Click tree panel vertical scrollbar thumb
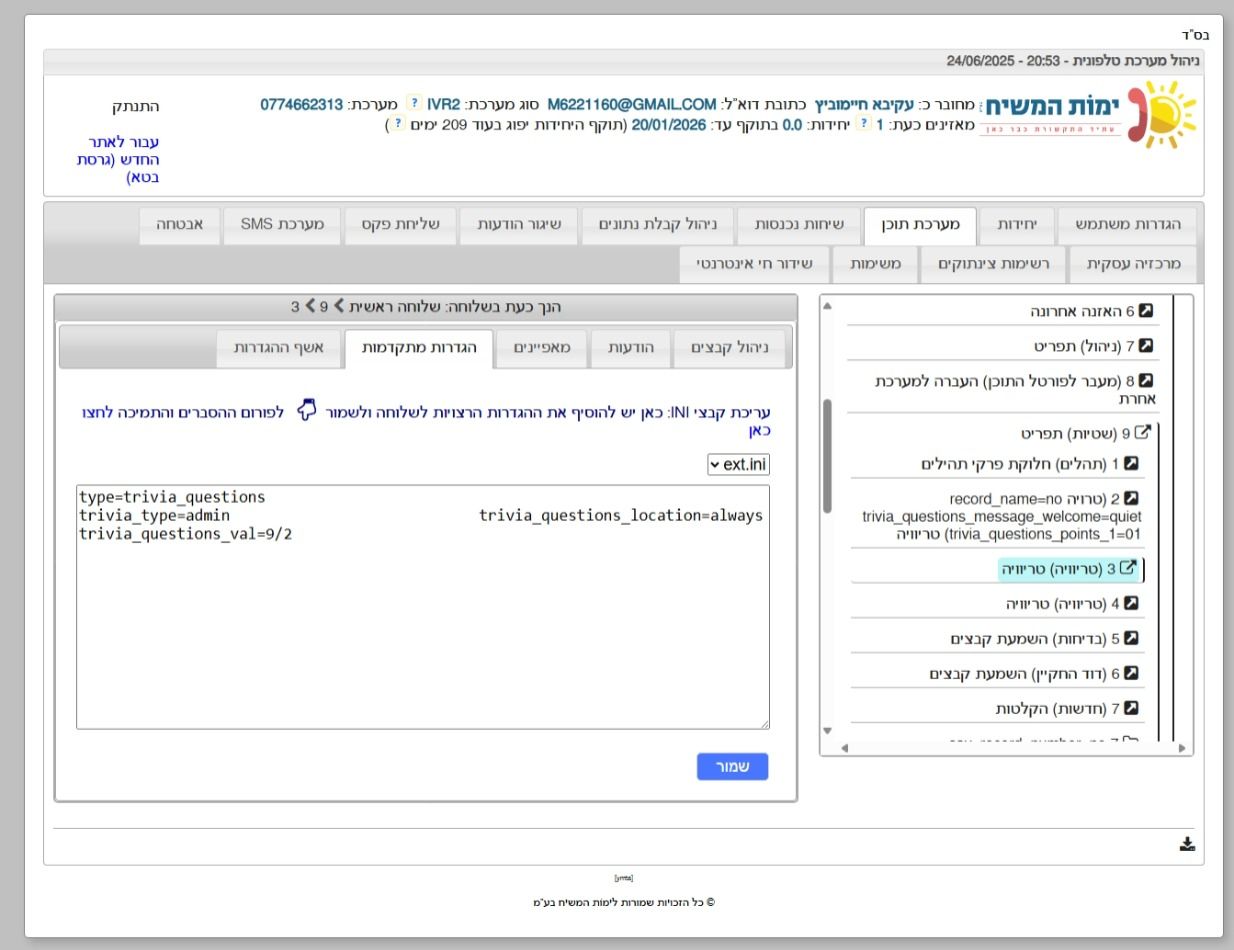The width and height of the screenshot is (1234, 950). (827, 456)
